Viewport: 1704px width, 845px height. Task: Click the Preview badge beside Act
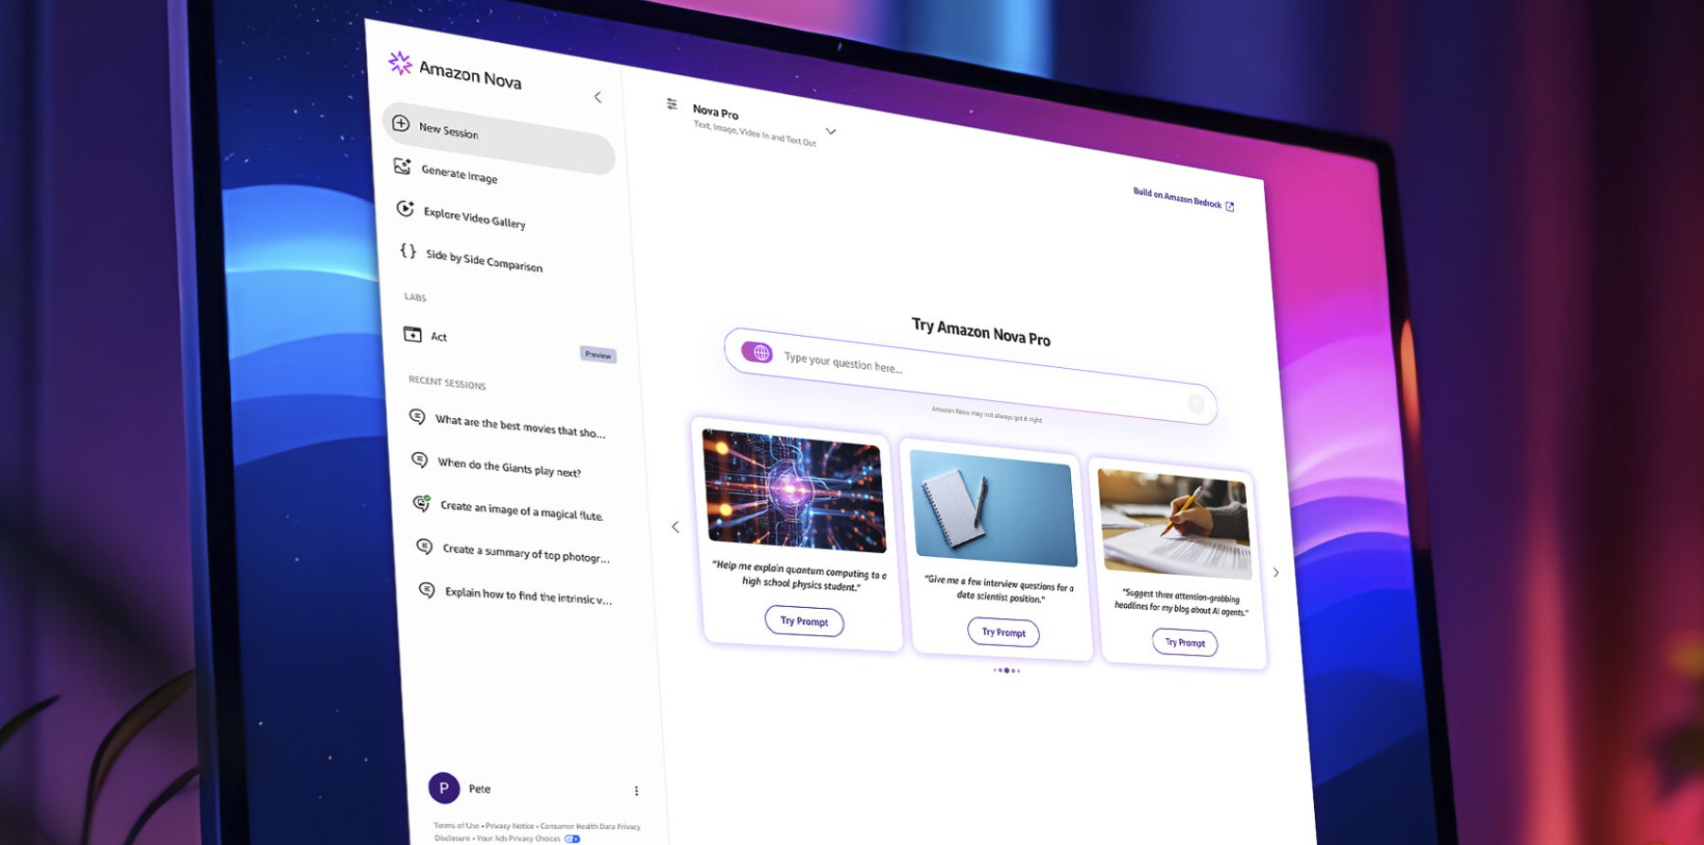coord(598,354)
